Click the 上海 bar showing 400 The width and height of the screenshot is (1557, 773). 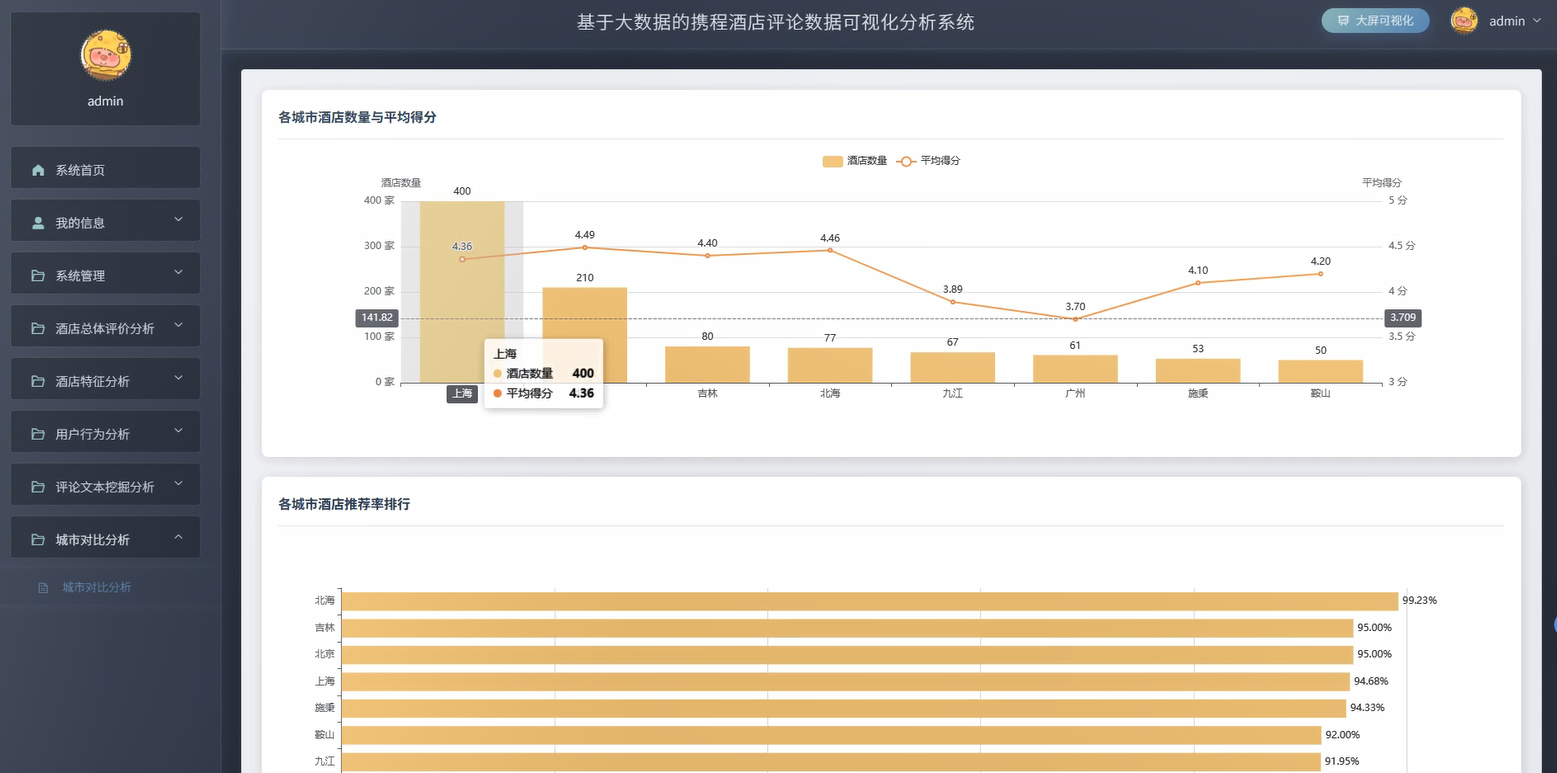(462, 292)
